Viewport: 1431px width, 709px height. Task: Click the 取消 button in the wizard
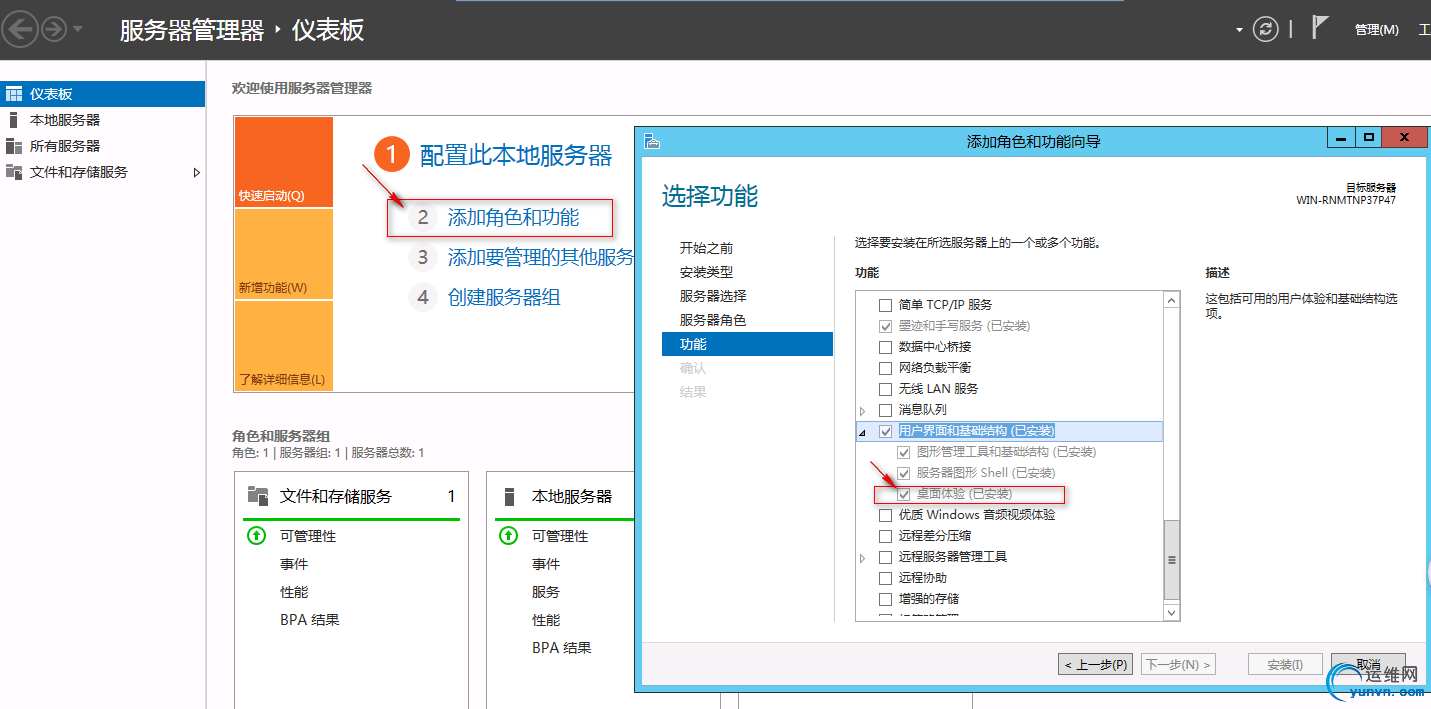tap(1369, 664)
